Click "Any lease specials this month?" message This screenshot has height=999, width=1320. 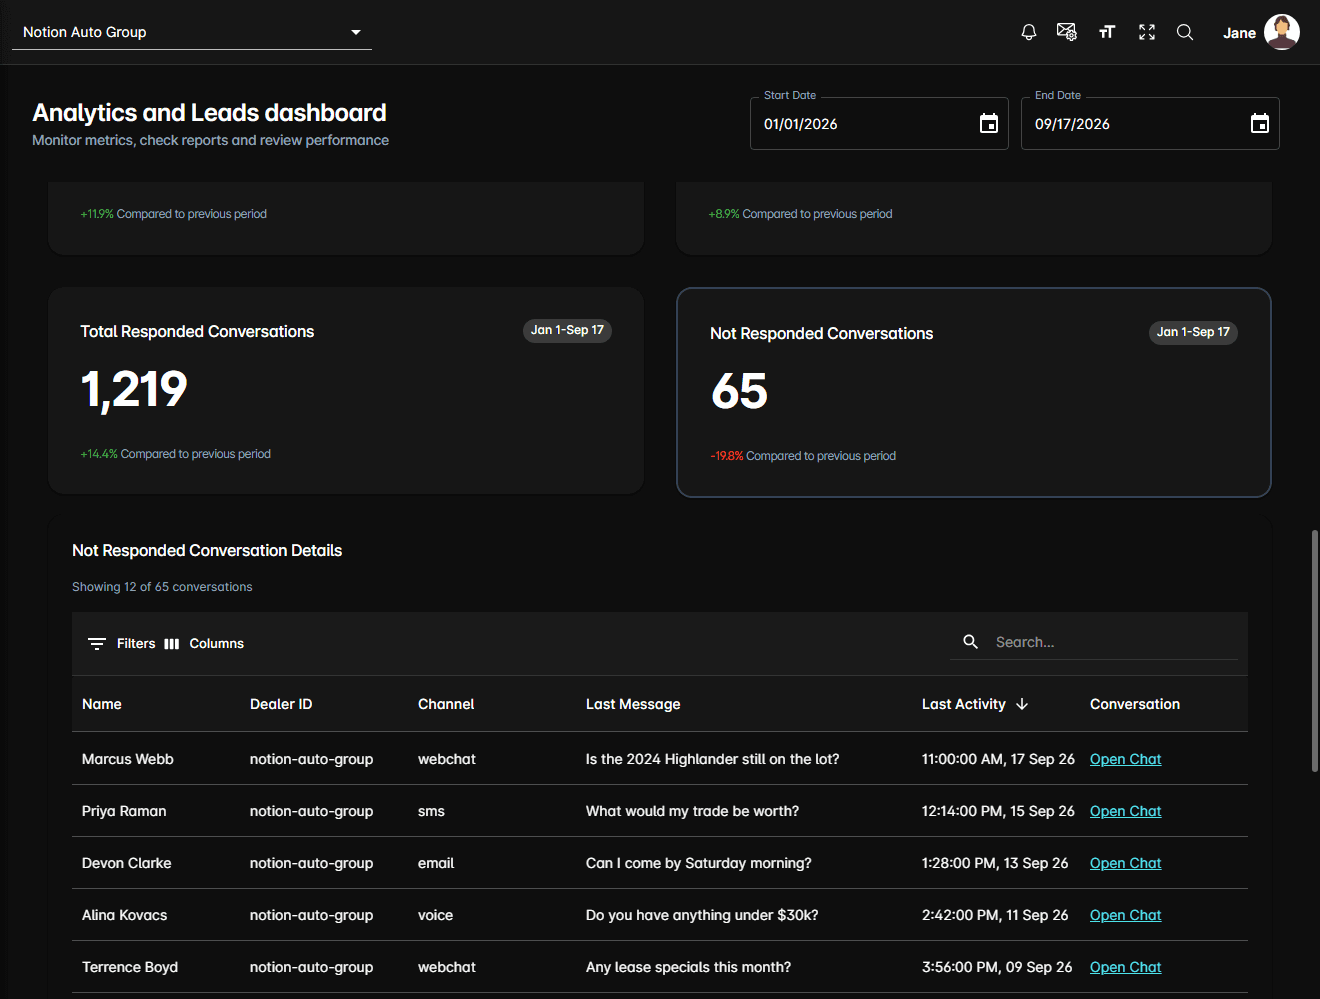[x=688, y=967]
